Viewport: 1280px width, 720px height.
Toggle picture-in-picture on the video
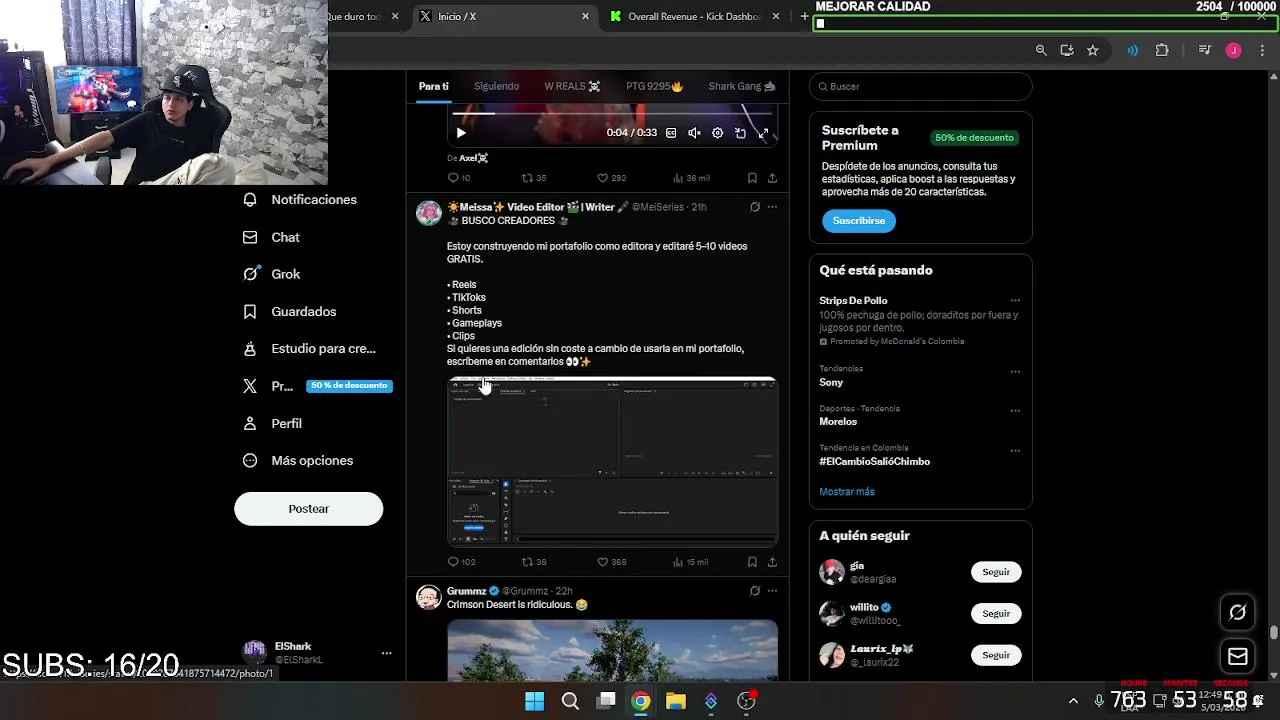point(740,133)
